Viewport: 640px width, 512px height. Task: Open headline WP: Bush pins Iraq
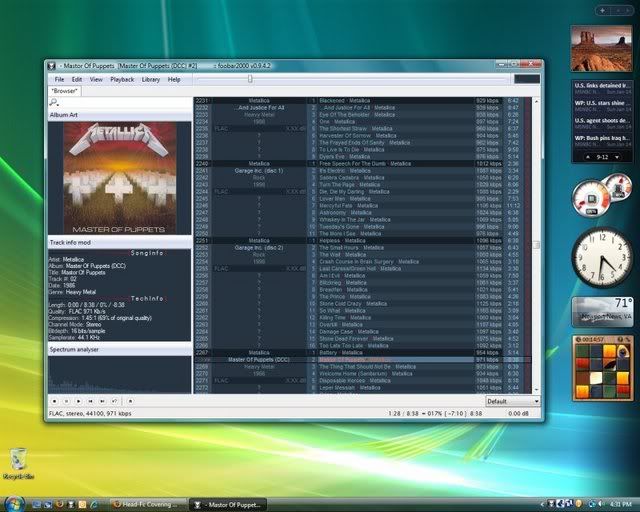(602, 138)
